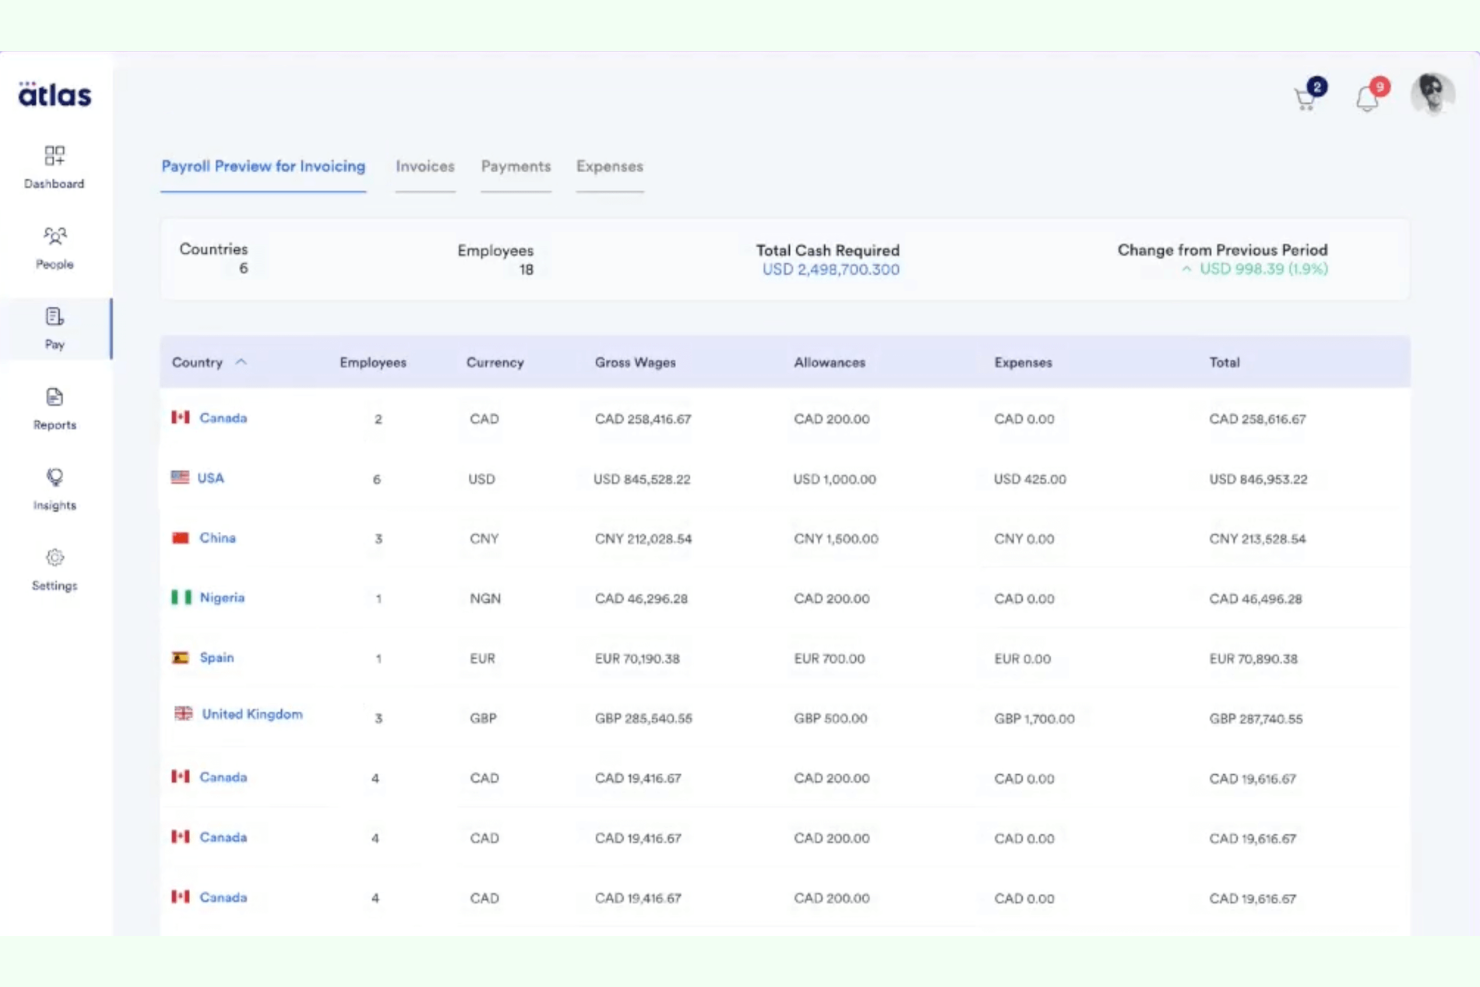The image size is (1480, 987).
Task: Switch to the Expenses tab
Action: (609, 166)
